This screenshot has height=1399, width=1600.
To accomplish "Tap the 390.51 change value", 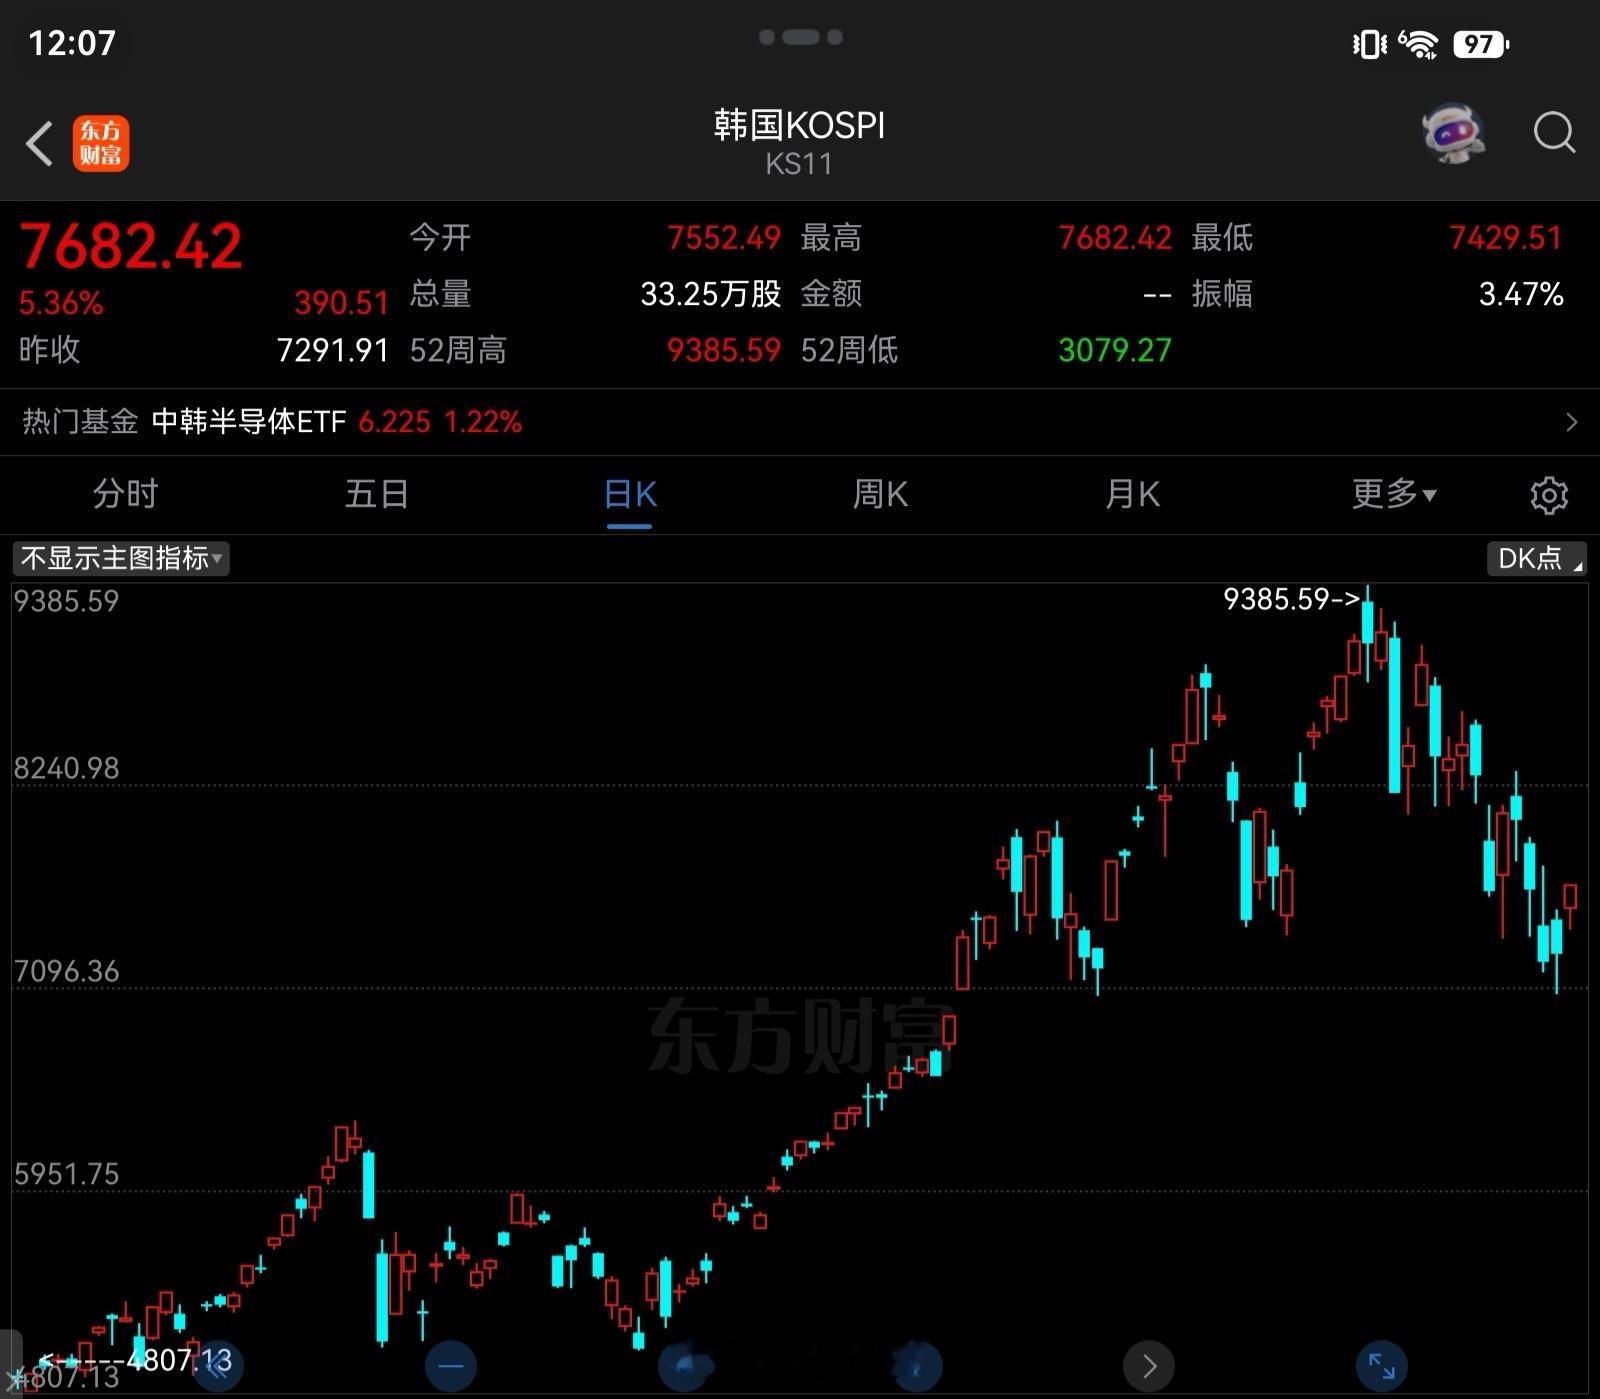I will [x=341, y=303].
